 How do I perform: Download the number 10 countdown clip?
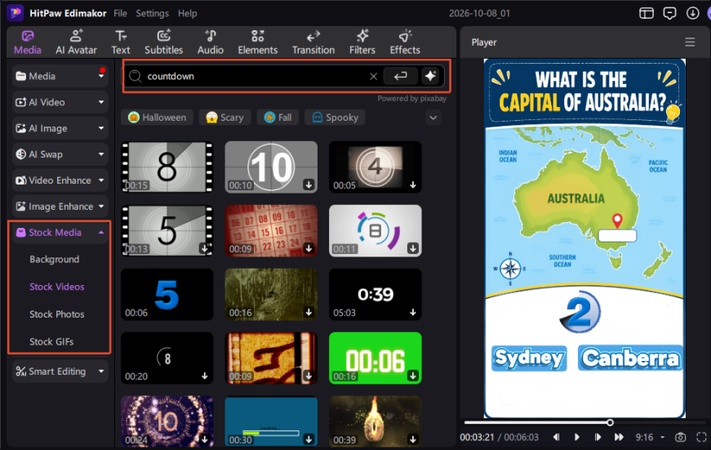[309, 185]
